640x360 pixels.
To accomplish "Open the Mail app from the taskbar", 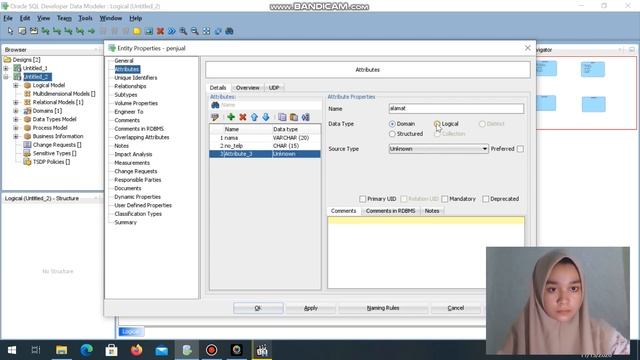I will (162, 350).
